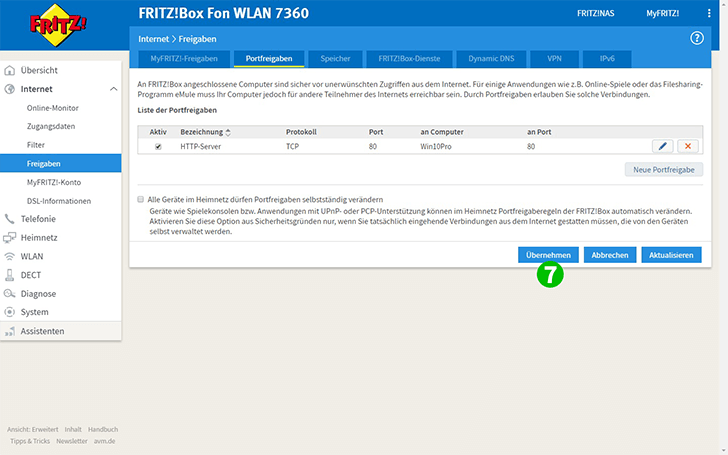This screenshot has width=728, height=455.
Task: Click the Übersicht home icon
Action: pyautogui.click(x=9, y=70)
